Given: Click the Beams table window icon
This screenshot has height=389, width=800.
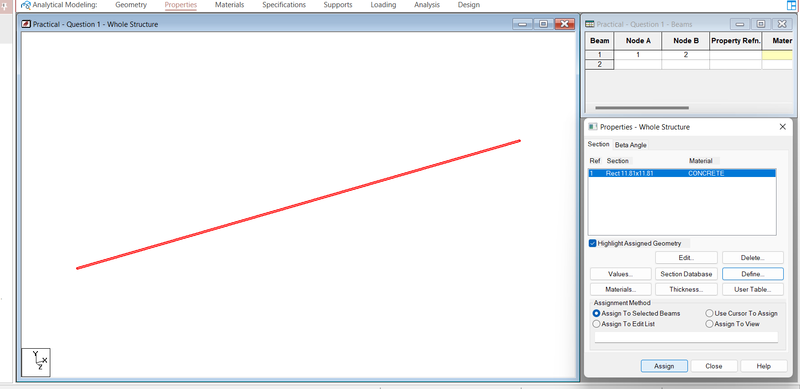Looking at the screenshot, I should (589, 24).
